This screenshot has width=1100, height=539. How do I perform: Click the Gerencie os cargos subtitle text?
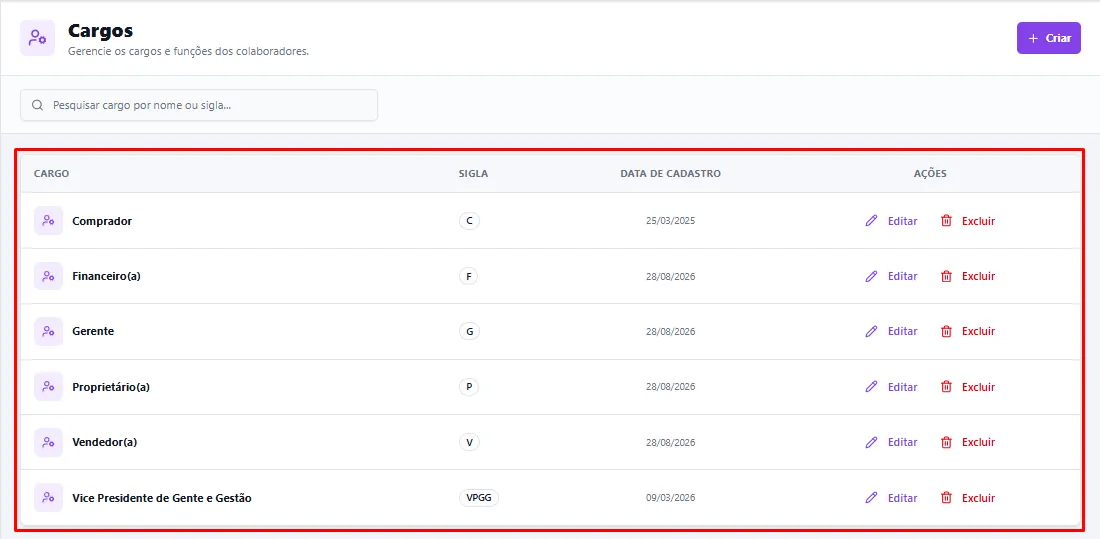pos(188,52)
